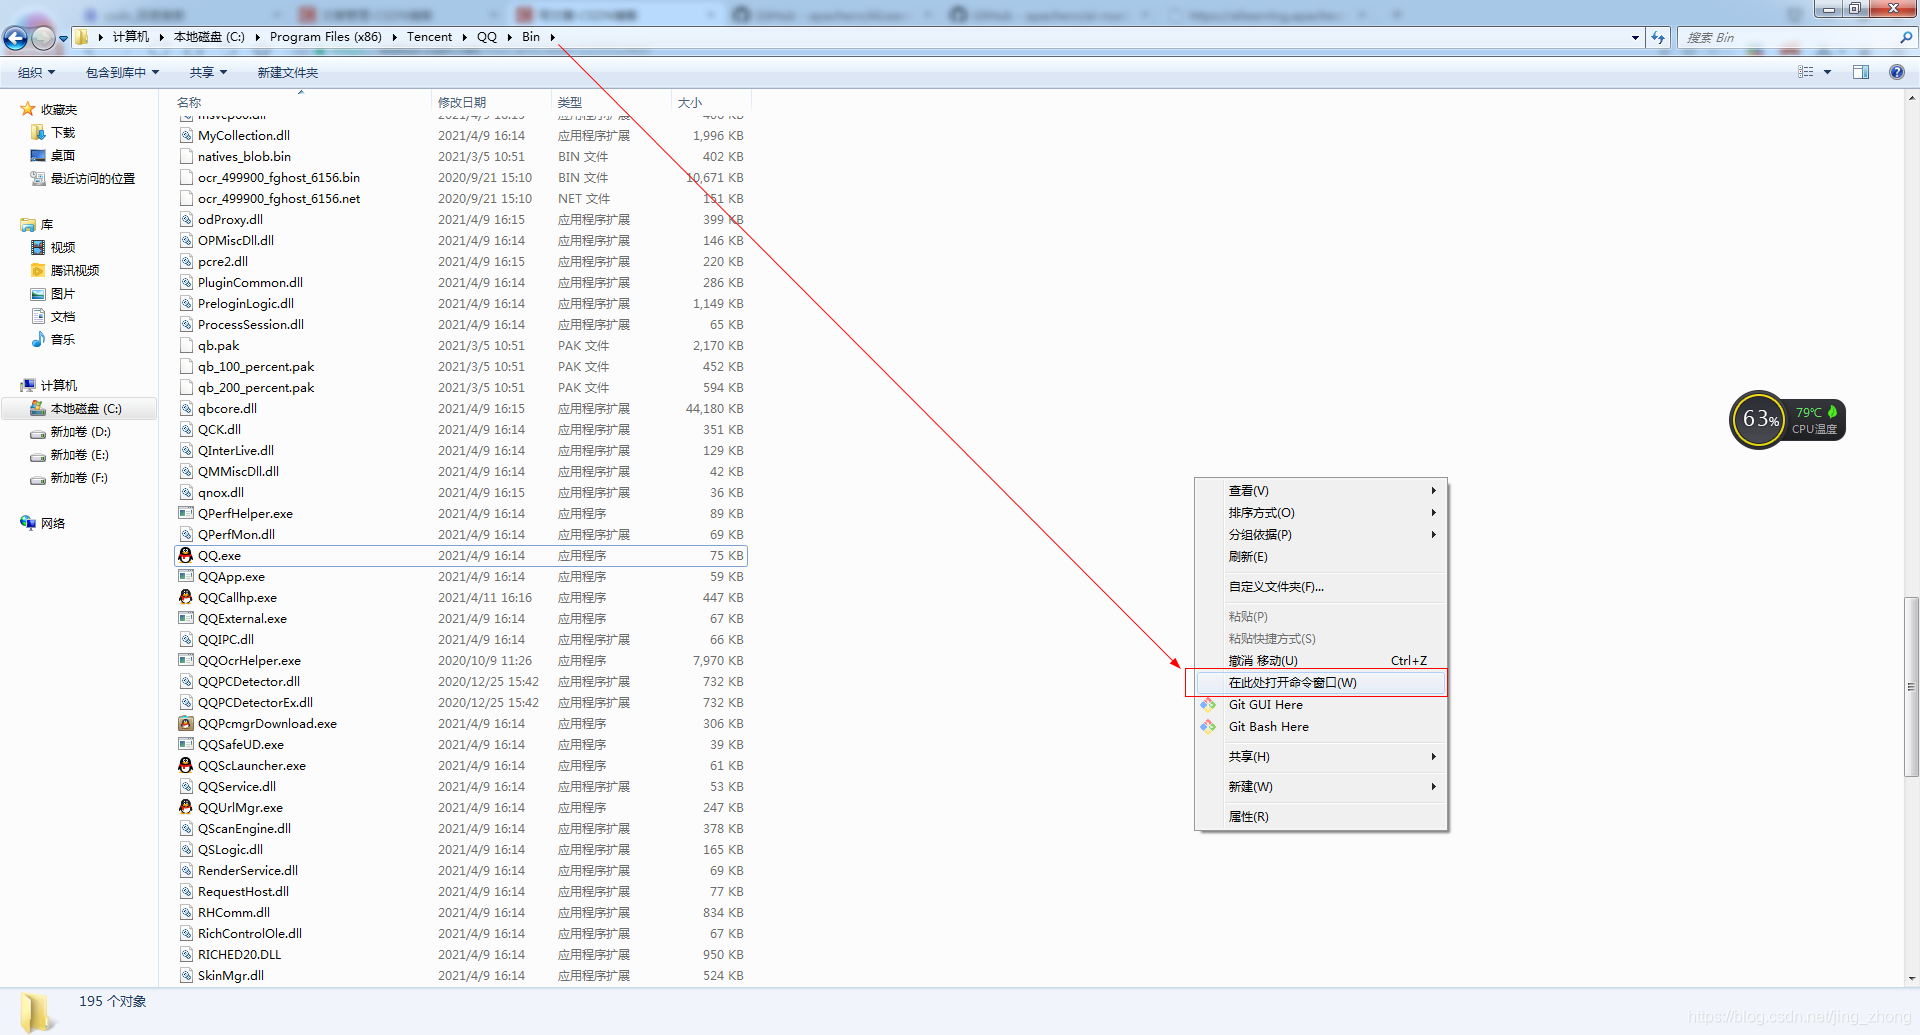Sort by 大小 column header
This screenshot has height=1035, width=1920.
[x=711, y=102]
